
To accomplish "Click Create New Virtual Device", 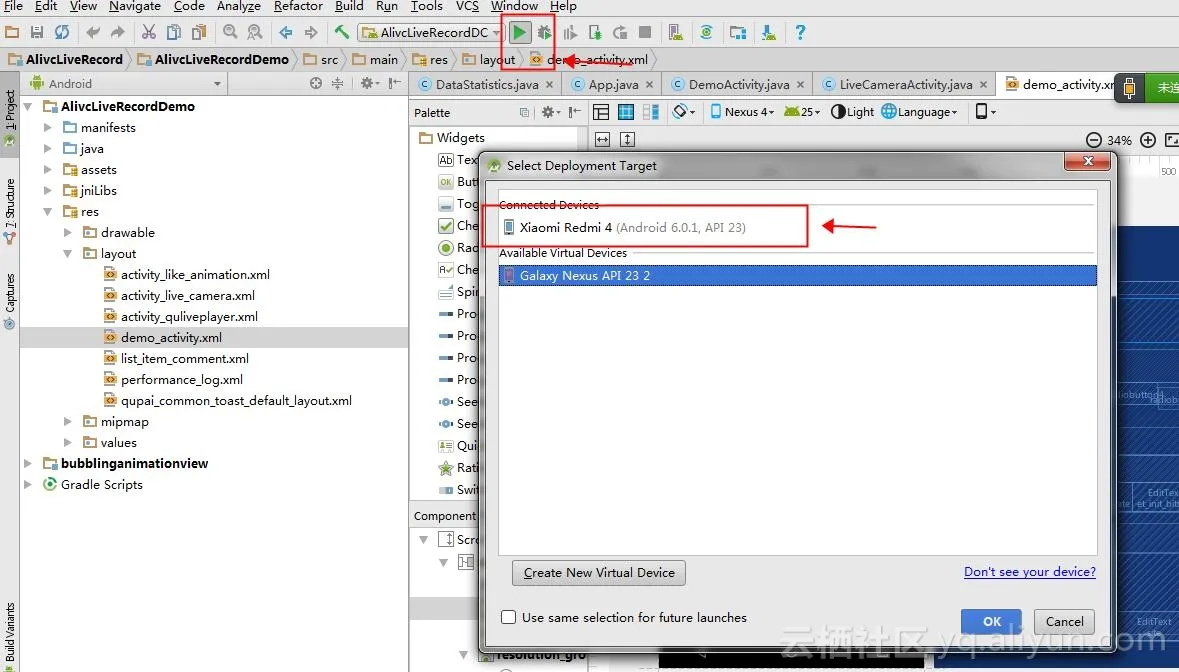I will pos(599,573).
